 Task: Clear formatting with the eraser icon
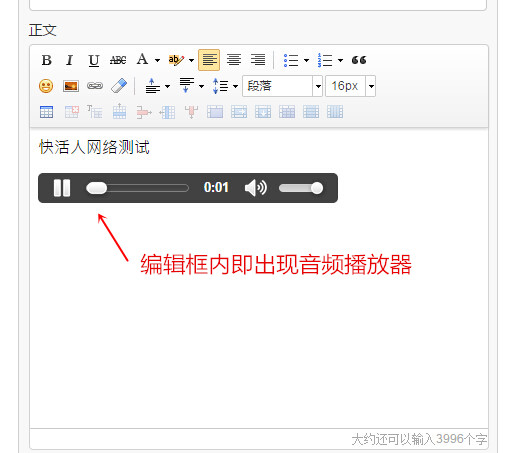(x=119, y=86)
